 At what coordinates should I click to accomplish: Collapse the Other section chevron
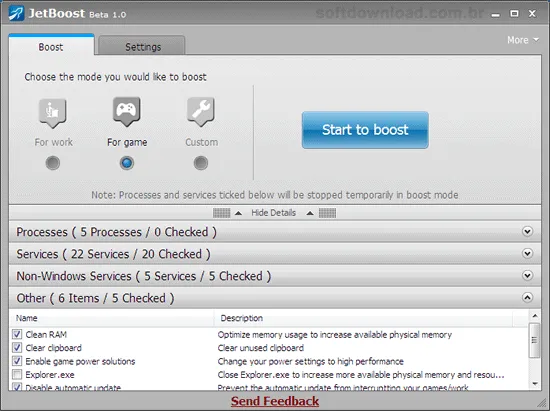point(527,298)
